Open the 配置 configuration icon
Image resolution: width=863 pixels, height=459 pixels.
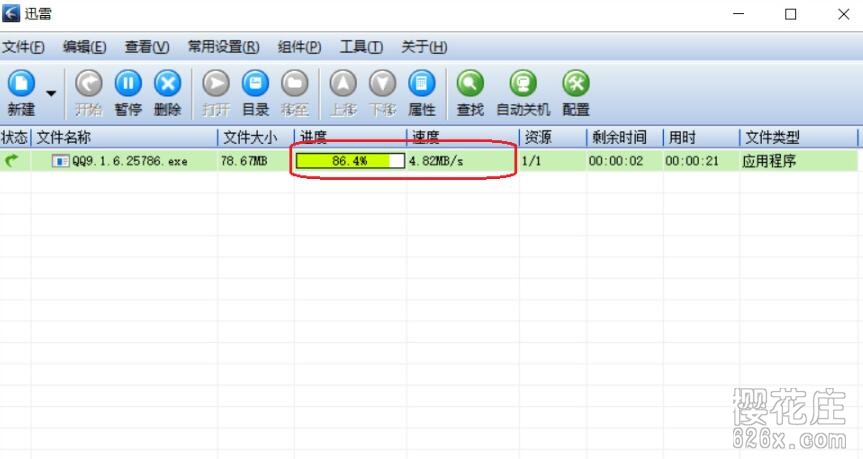[x=576, y=84]
